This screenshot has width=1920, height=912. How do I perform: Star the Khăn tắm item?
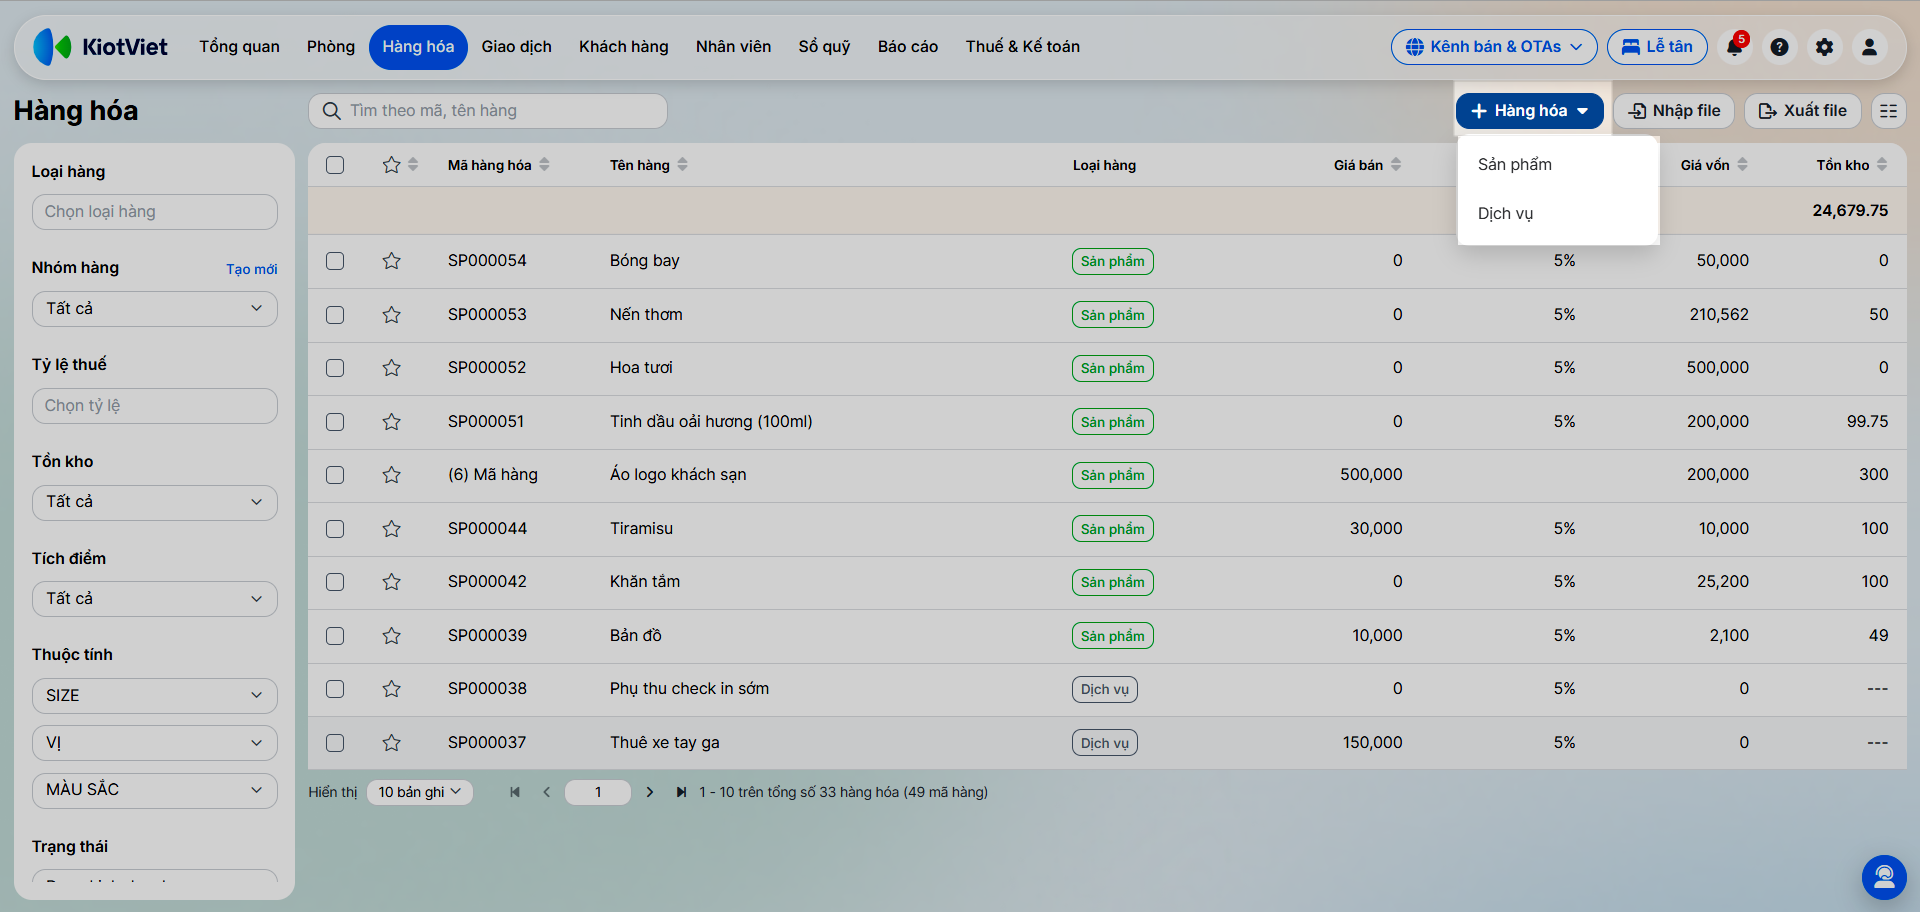pyautogui.click(x=391, y=582)
